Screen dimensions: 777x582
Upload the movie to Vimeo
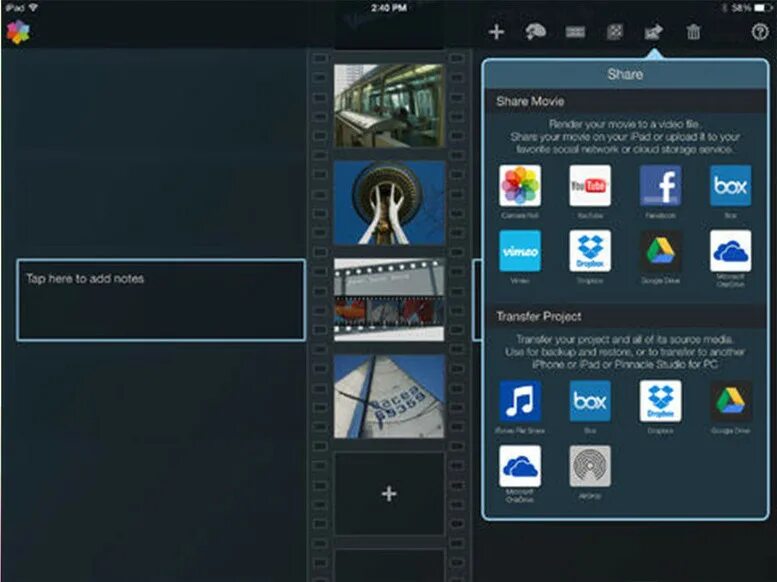click(x=520, y=251)
